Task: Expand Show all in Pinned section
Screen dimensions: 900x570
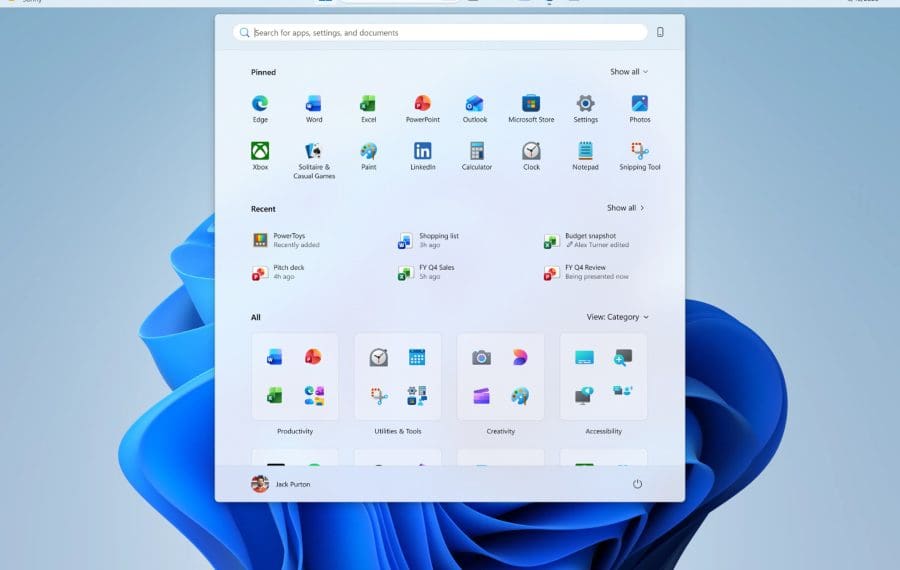Action: point(629,72)
